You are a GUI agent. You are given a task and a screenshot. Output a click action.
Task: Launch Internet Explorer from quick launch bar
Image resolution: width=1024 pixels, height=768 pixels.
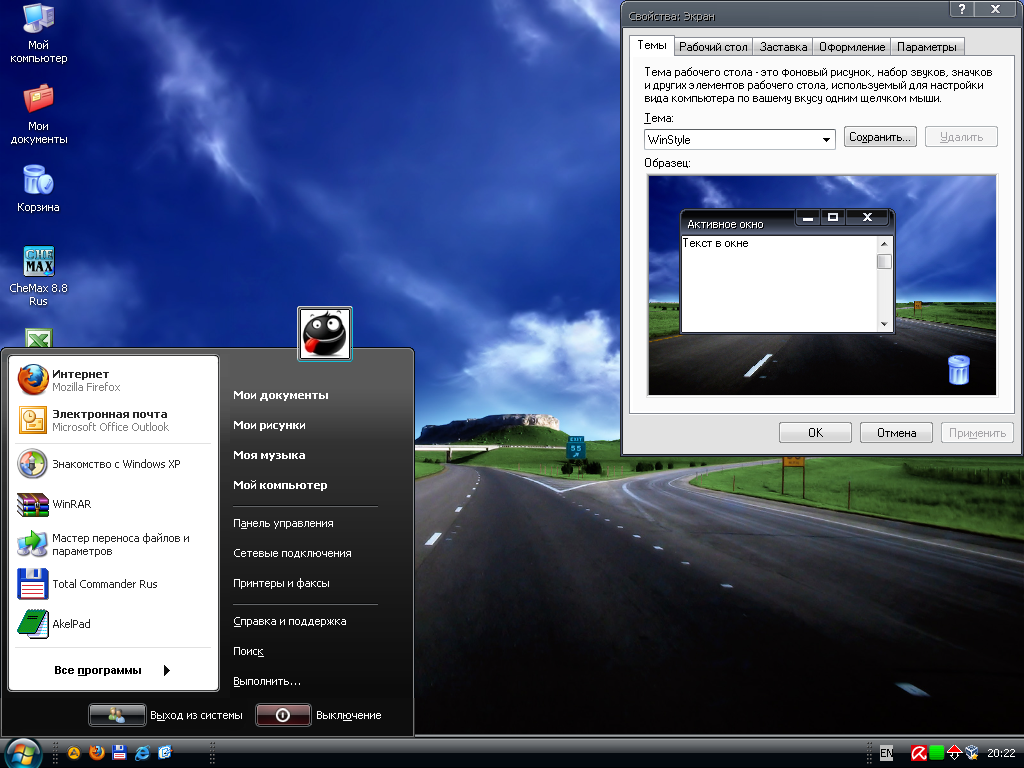coord(142,753)
